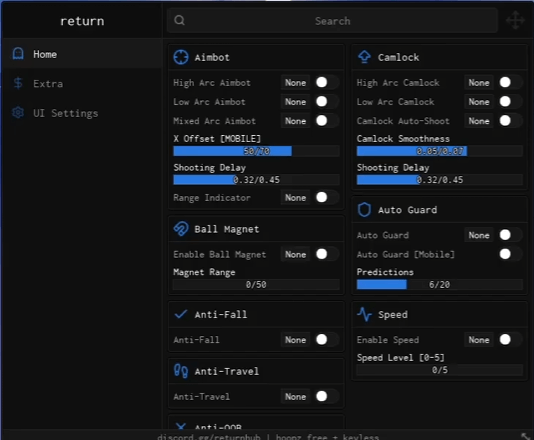Click the Search input field
Viewport: 534px width, 440px height.
pos(332,20)
